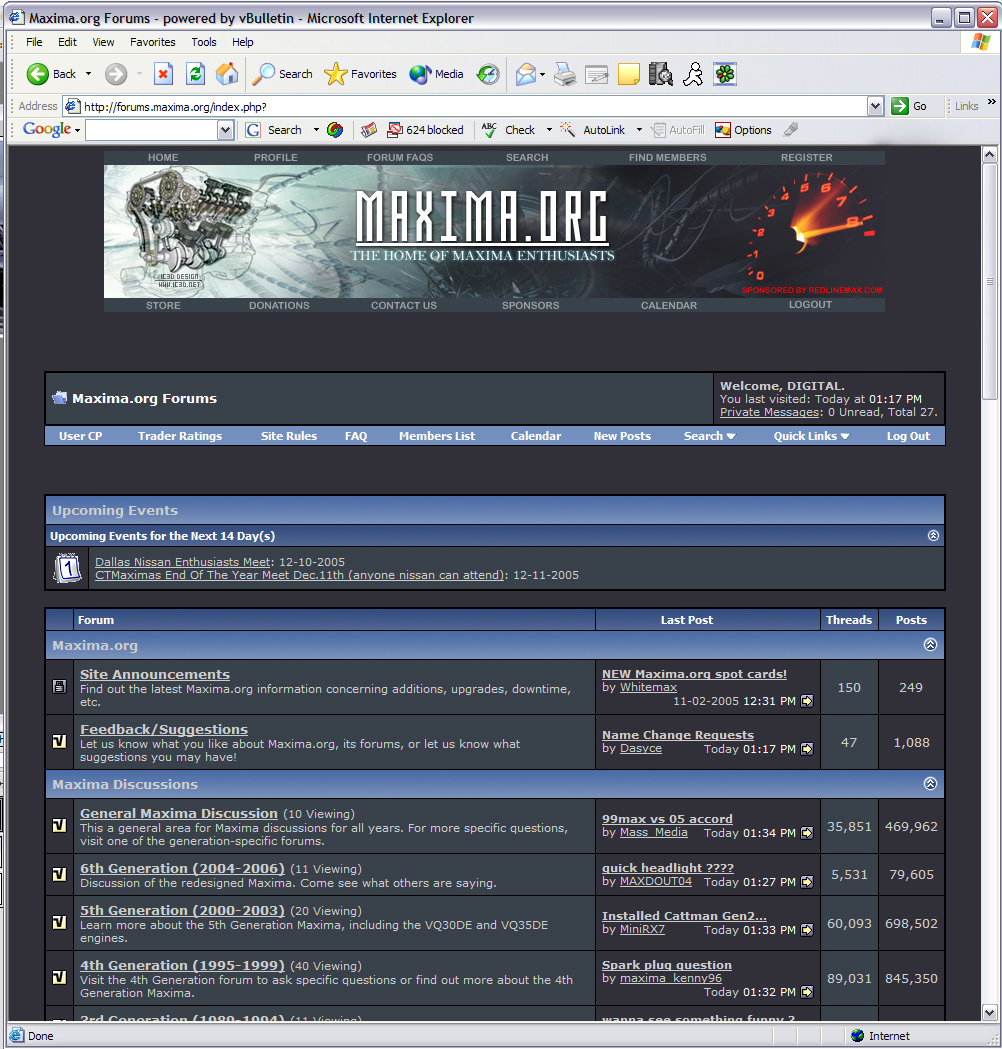The height and width of the screenshot is (1049, 1002).
Task: Open 4th Generation (1995-1999) forum
Action: [x=182, y=965]
